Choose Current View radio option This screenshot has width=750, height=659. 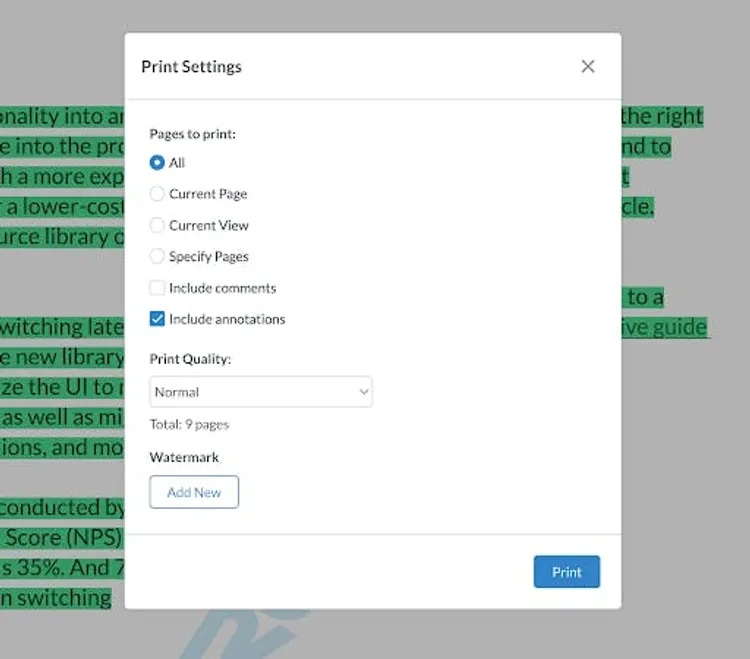(x=157, y=225)
